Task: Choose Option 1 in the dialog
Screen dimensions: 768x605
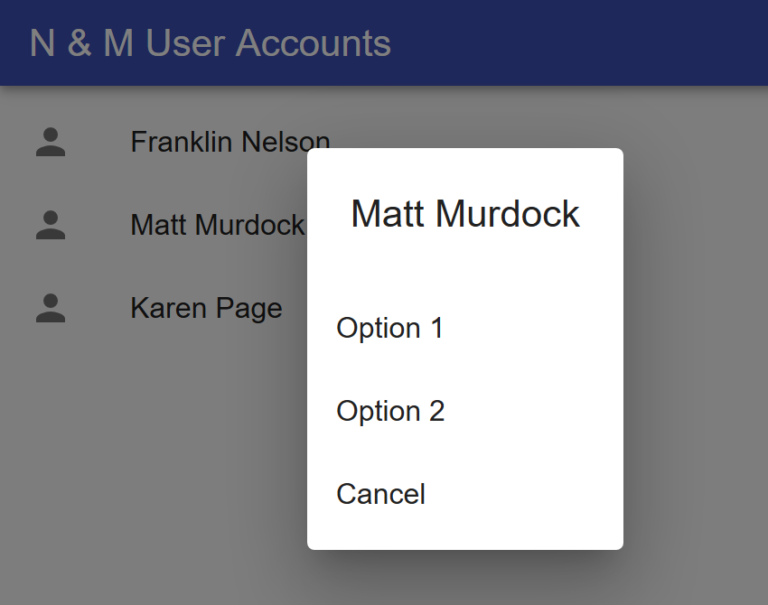Action: point(465,328)
